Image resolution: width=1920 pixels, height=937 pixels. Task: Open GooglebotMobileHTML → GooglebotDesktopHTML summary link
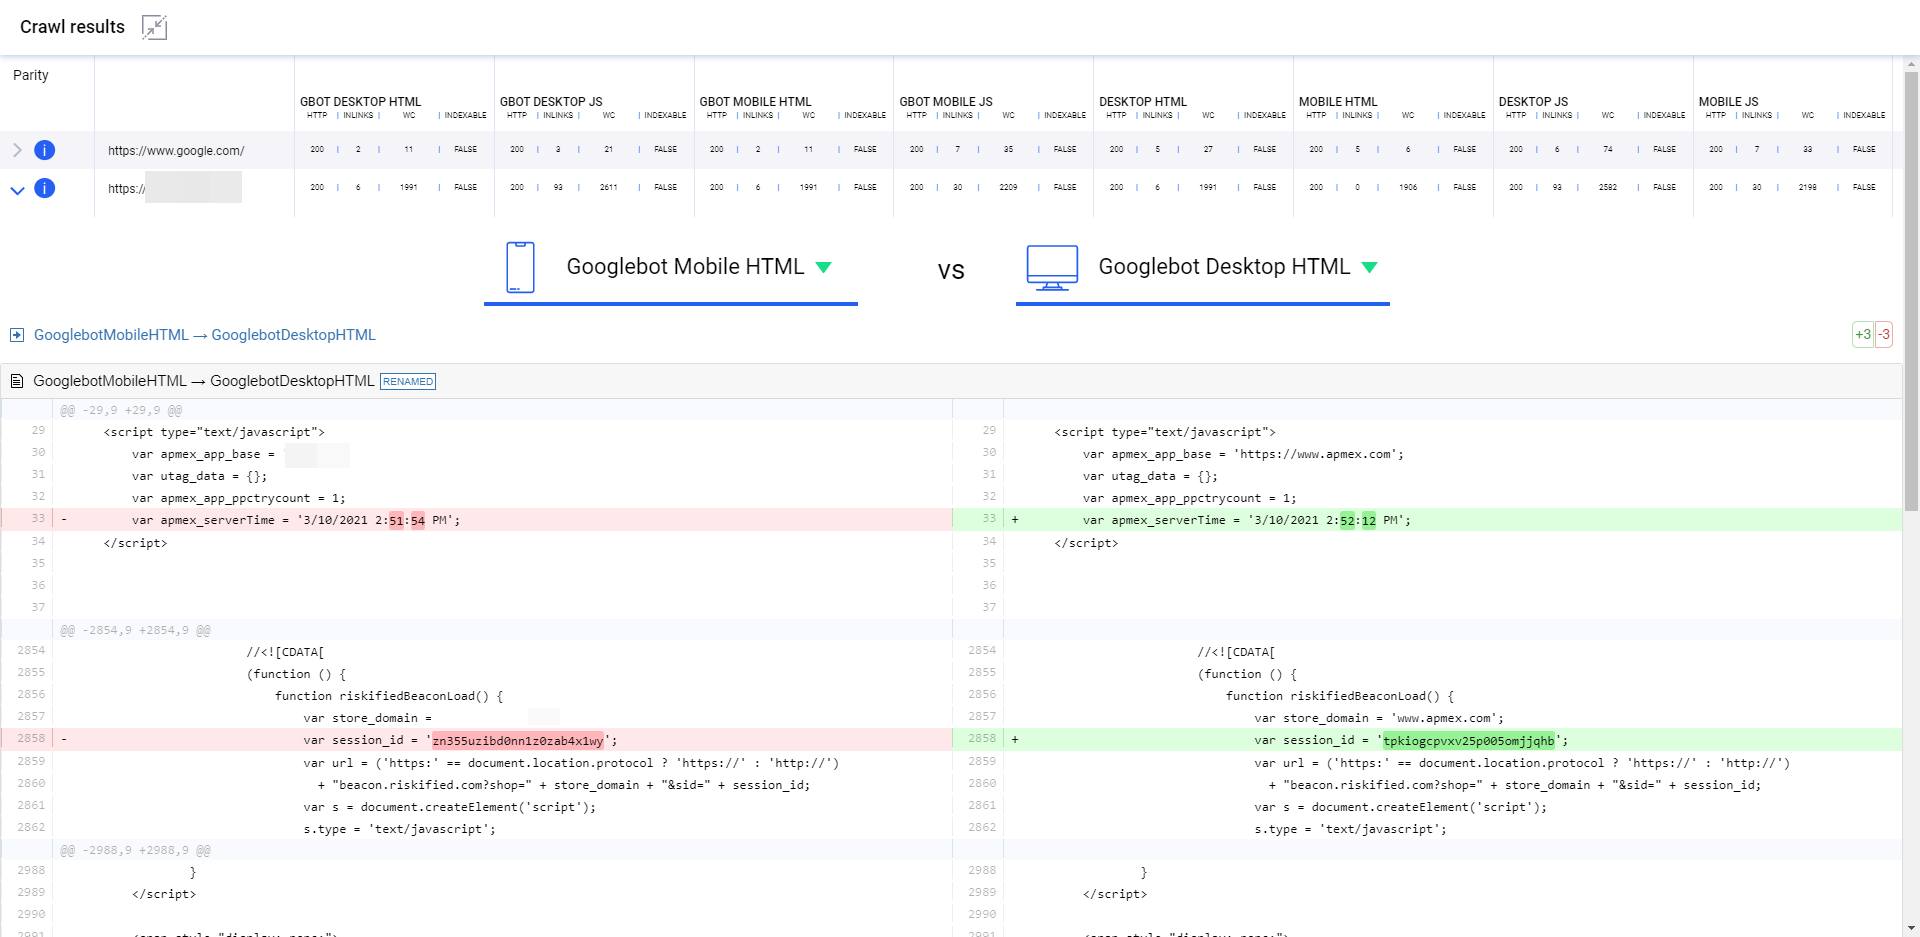coord(205,335)
